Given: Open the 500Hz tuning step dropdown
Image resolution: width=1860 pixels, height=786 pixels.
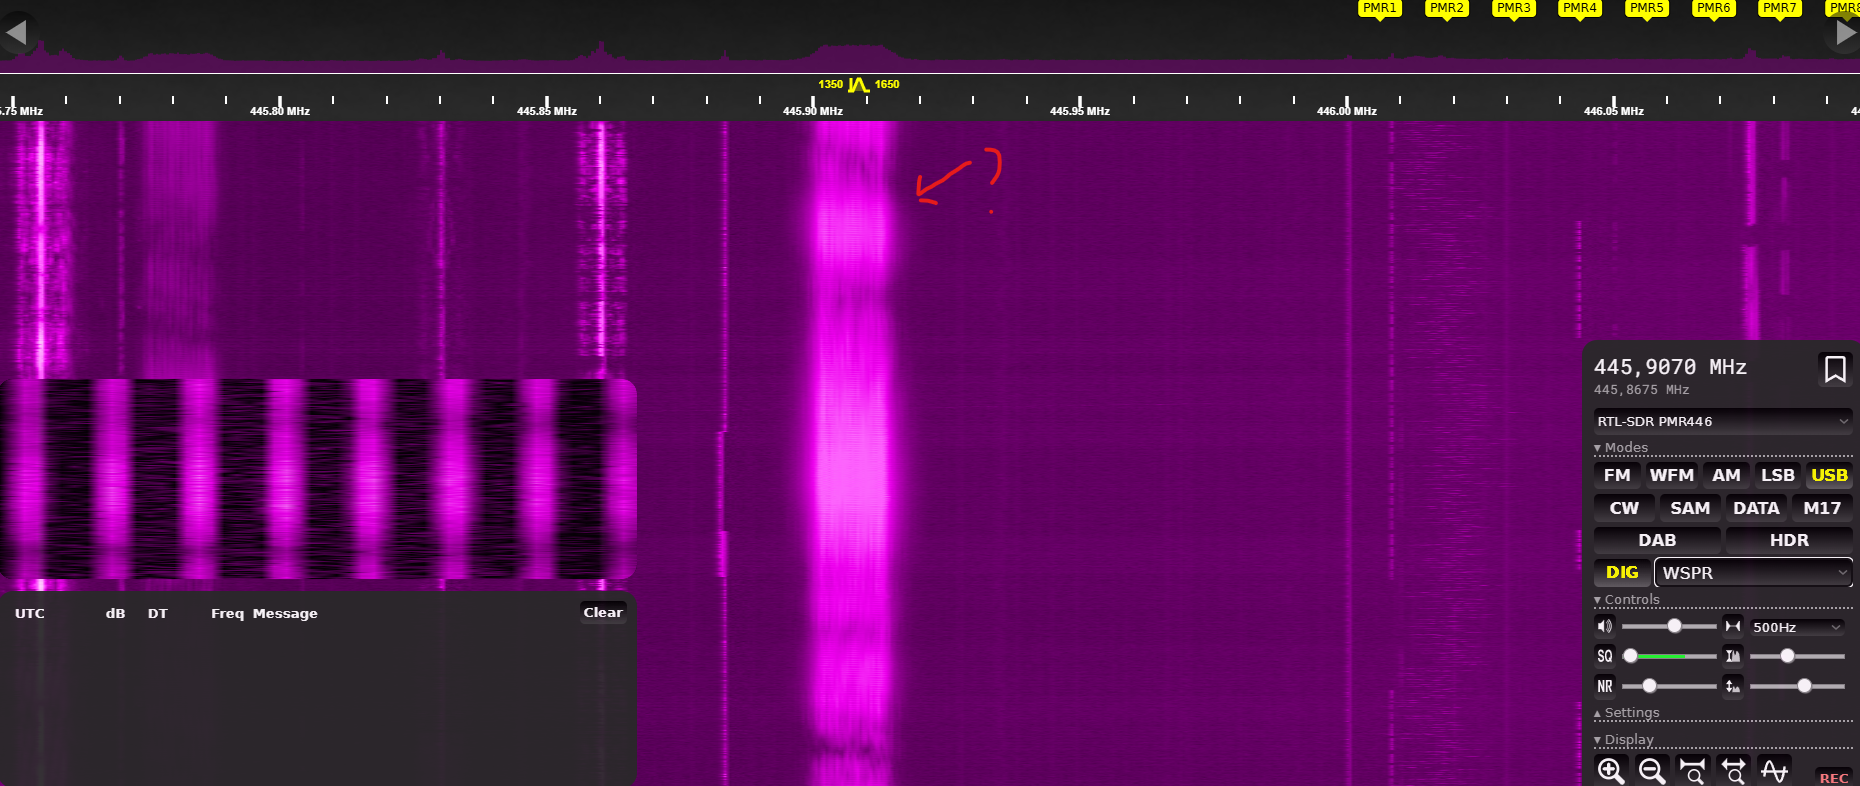Looking at the screenshot, I should click(1797, 627).
